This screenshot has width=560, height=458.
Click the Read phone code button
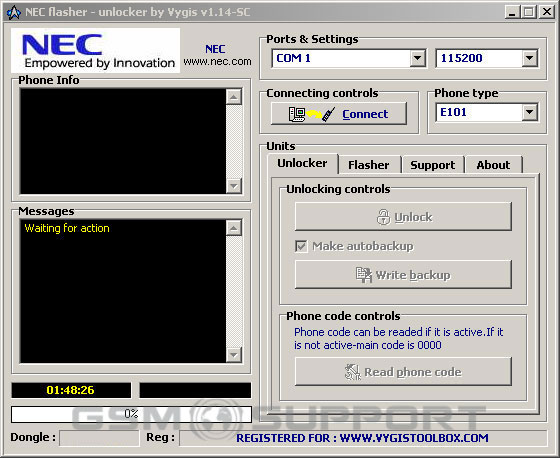[x=403, y=372]
